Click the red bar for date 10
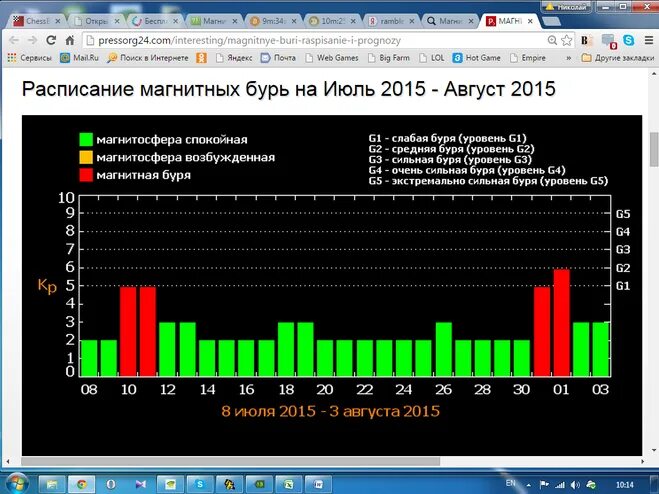Image resolution: width=659 pixels, height=494 pixels. tap(128, 331)
